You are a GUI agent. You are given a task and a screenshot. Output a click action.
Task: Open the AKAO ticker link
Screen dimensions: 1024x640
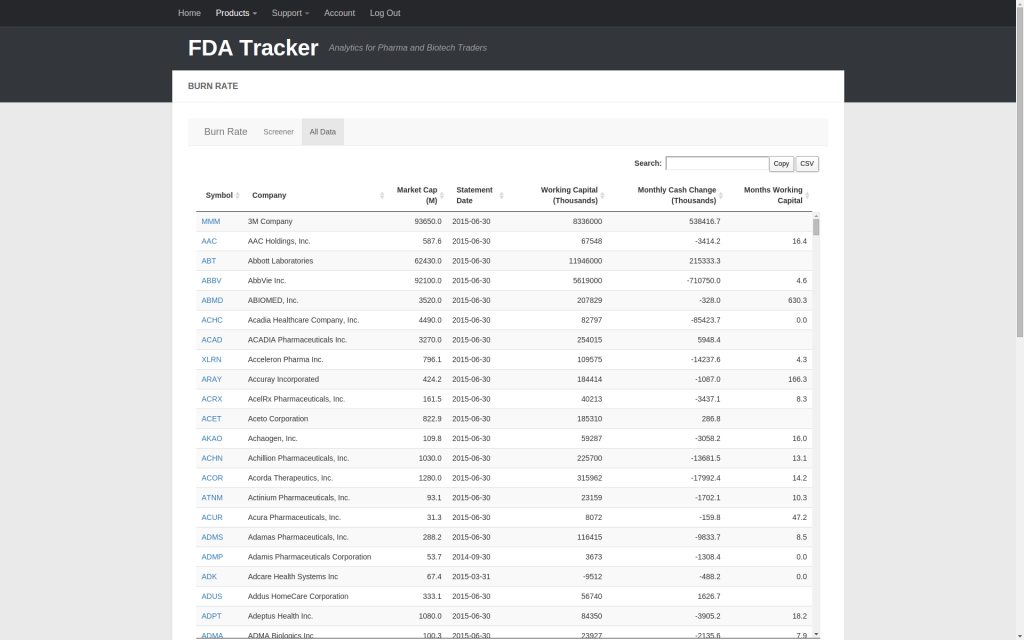pos(212,438)
